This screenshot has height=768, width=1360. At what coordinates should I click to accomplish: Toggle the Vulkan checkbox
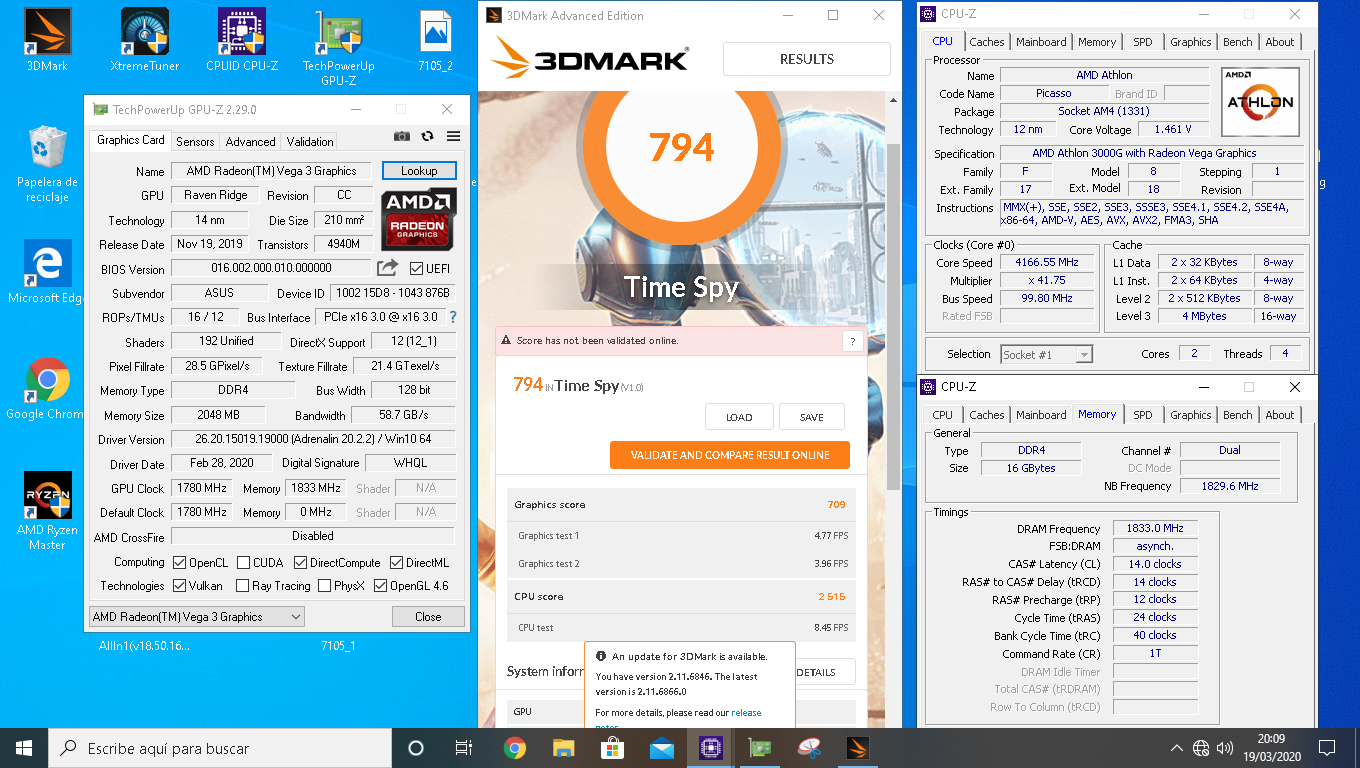tap(180, 586)
